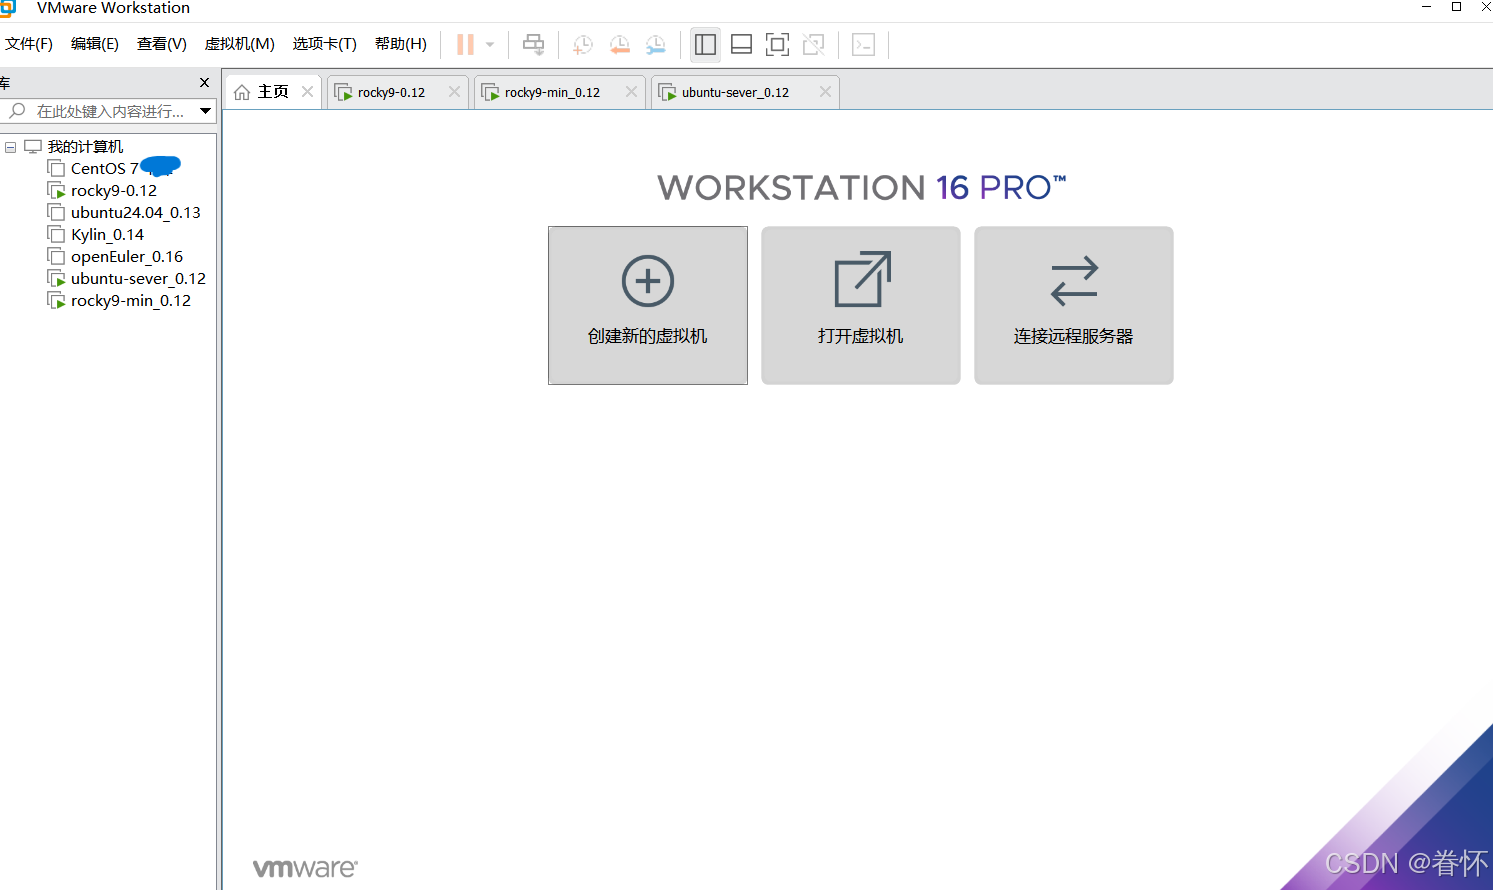Click the 打开虚拟机 button
The height and width of the screenshot is (890, 1493).
(861, 305)
